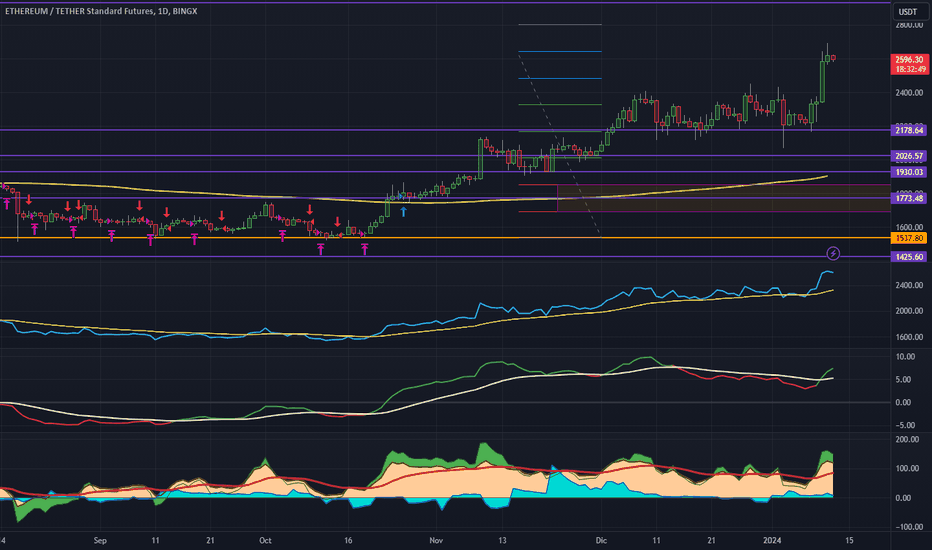Screen dimensions: 932x550
Task: Click the 2024 label on time axis
Action: tap(772, 540)
